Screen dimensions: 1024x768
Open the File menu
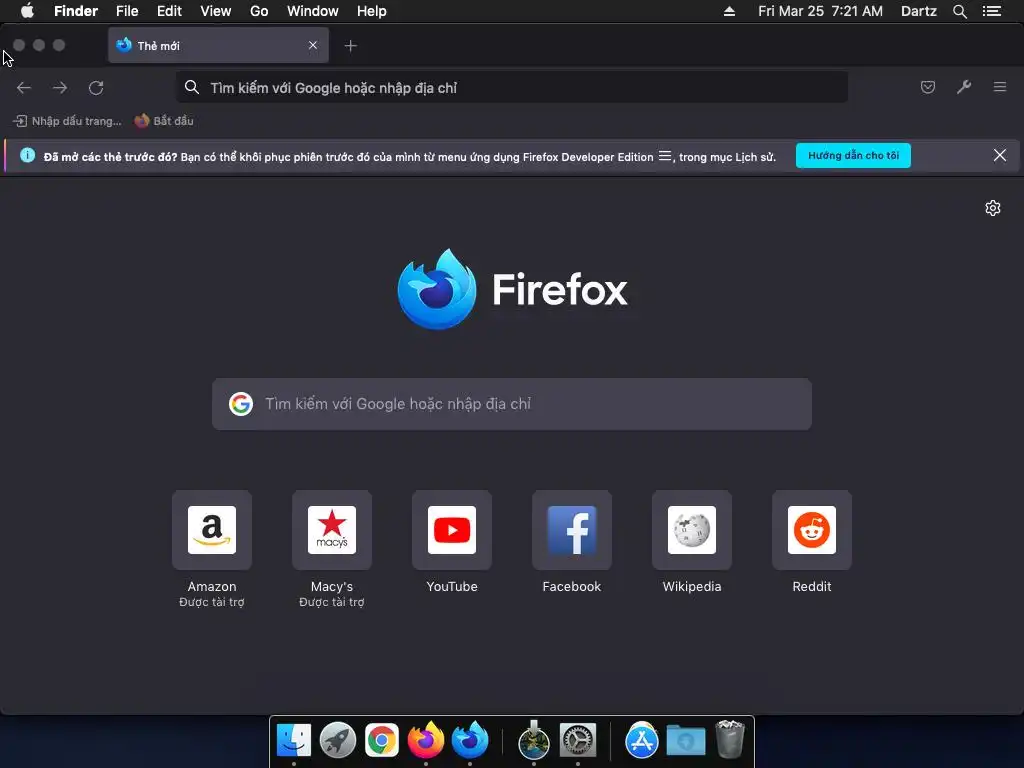tap(127, 11)
